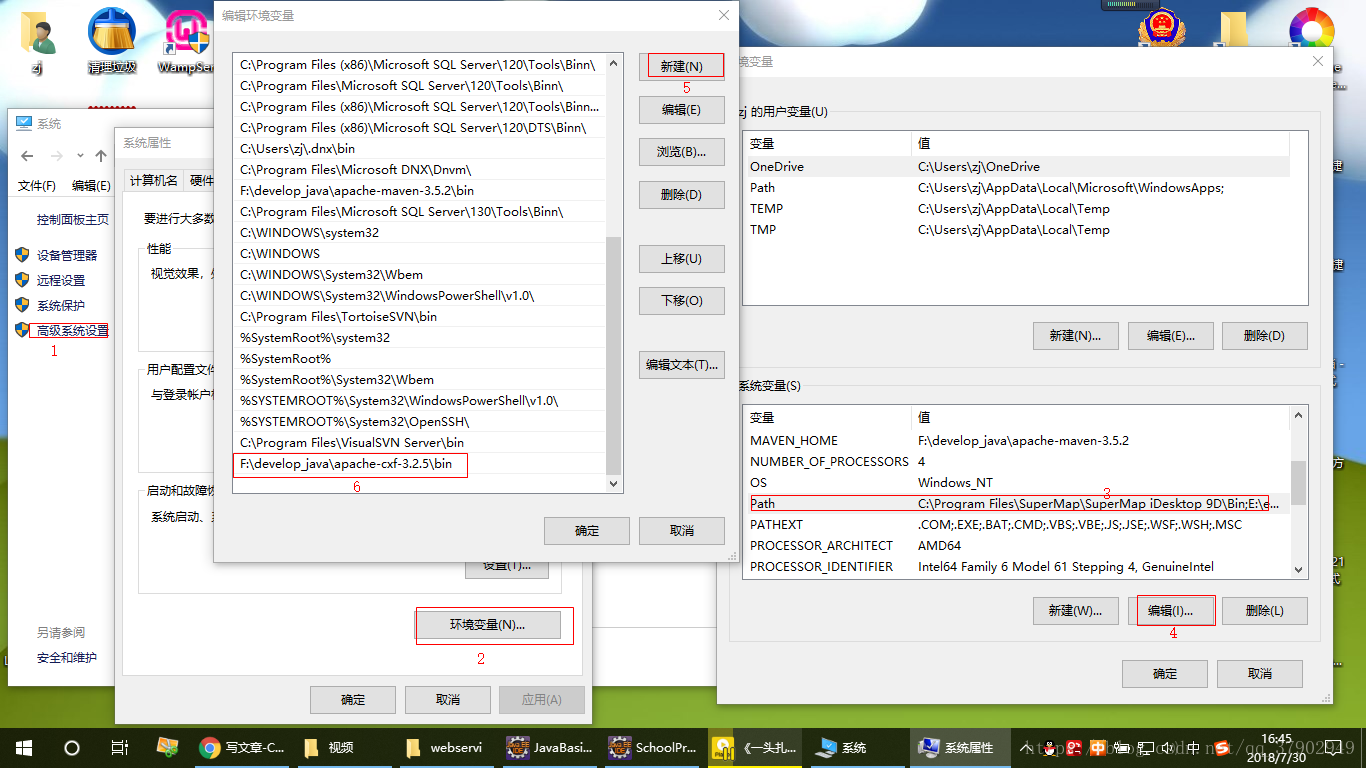Click 删除(L) under system variables

click(x=1264, y=610)
